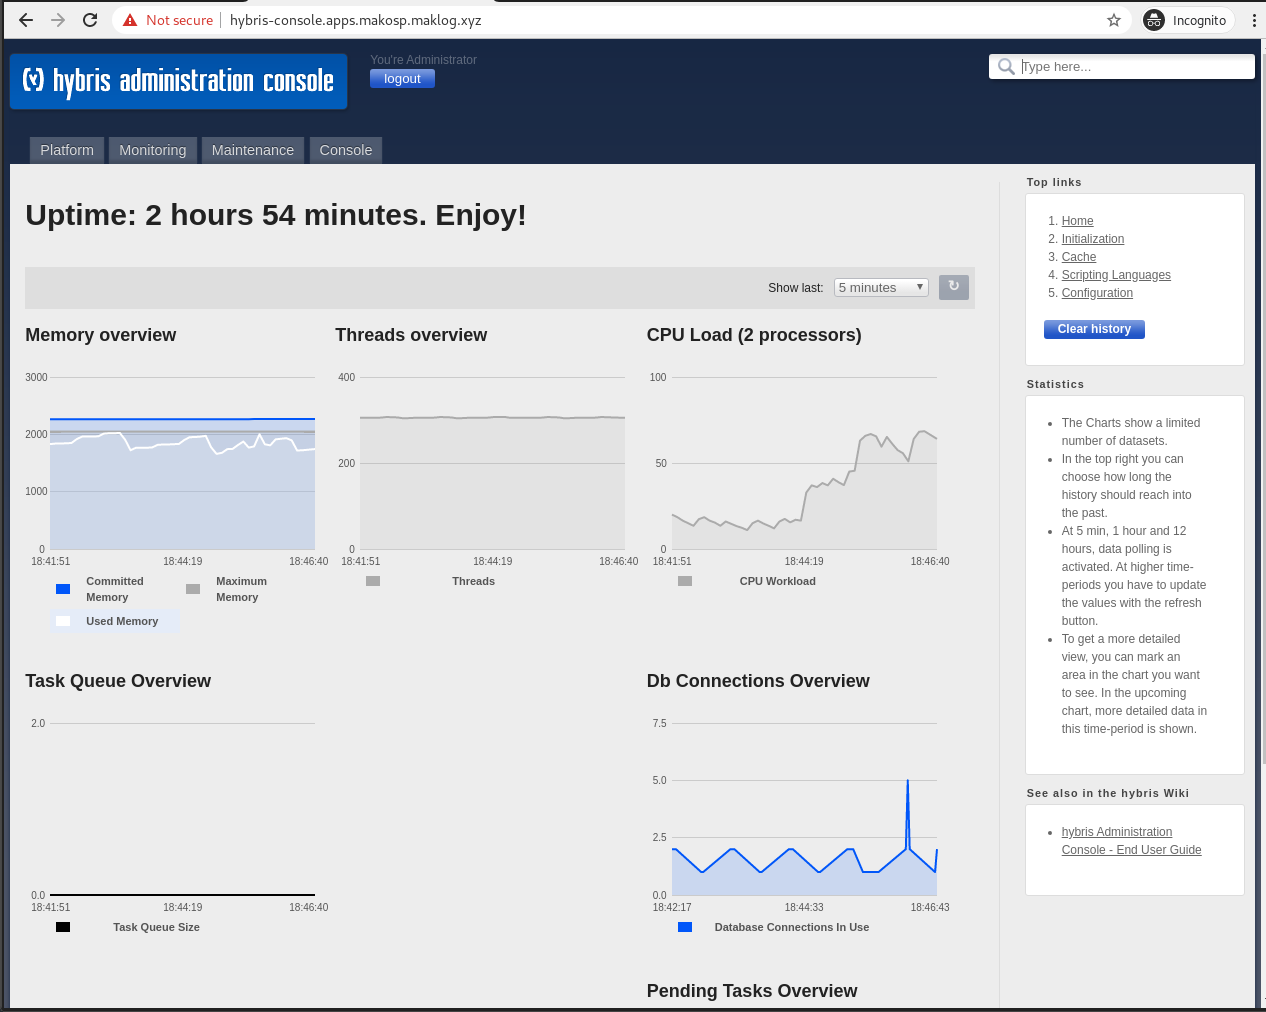Click the Statistics sidebar heading
This screenshot has height=1012, width=1266.
click(x=1055, y=384)
